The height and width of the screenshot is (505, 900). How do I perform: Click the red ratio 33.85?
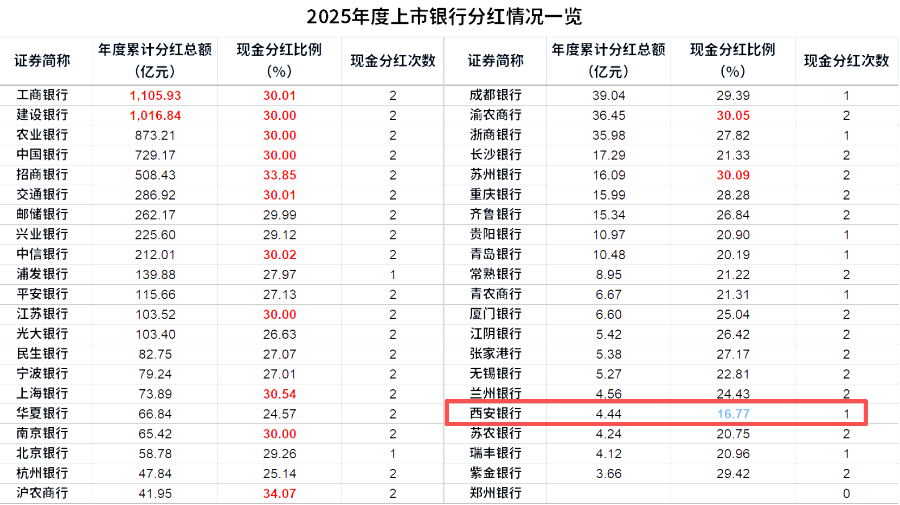[280, 175]
